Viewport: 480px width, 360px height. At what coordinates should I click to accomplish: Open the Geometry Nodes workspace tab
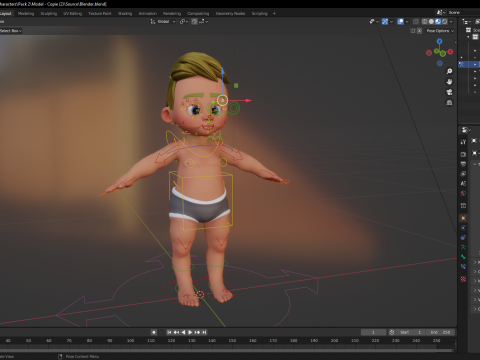click(230, 14)
